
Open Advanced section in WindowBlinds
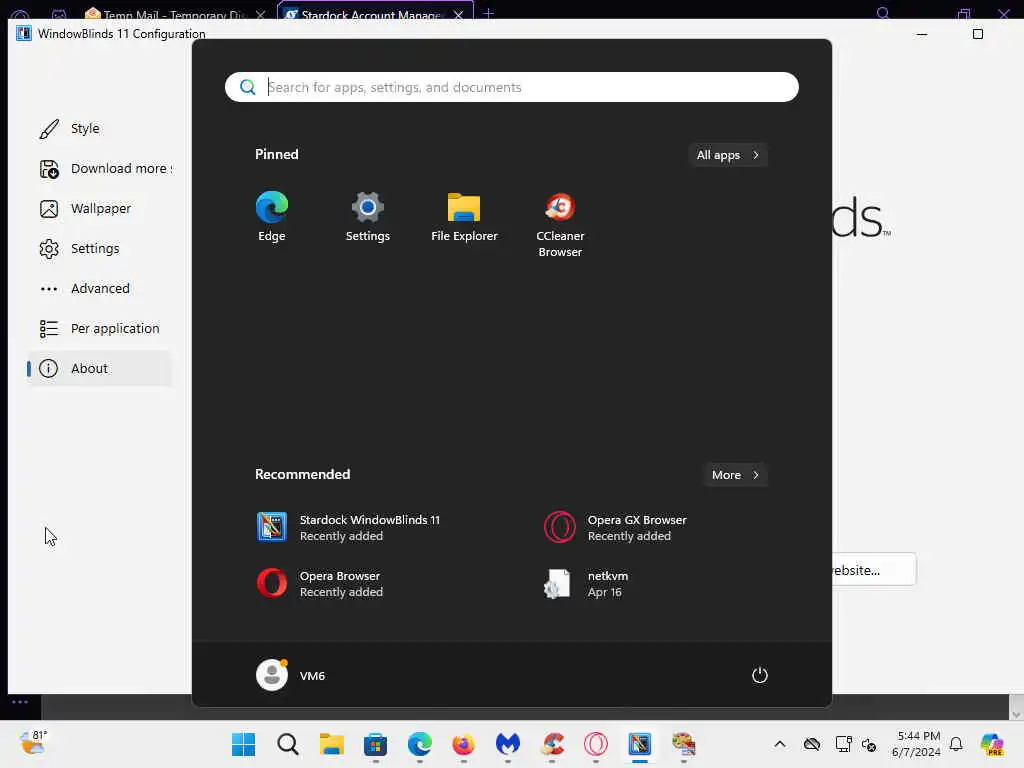tap(99, 289)
